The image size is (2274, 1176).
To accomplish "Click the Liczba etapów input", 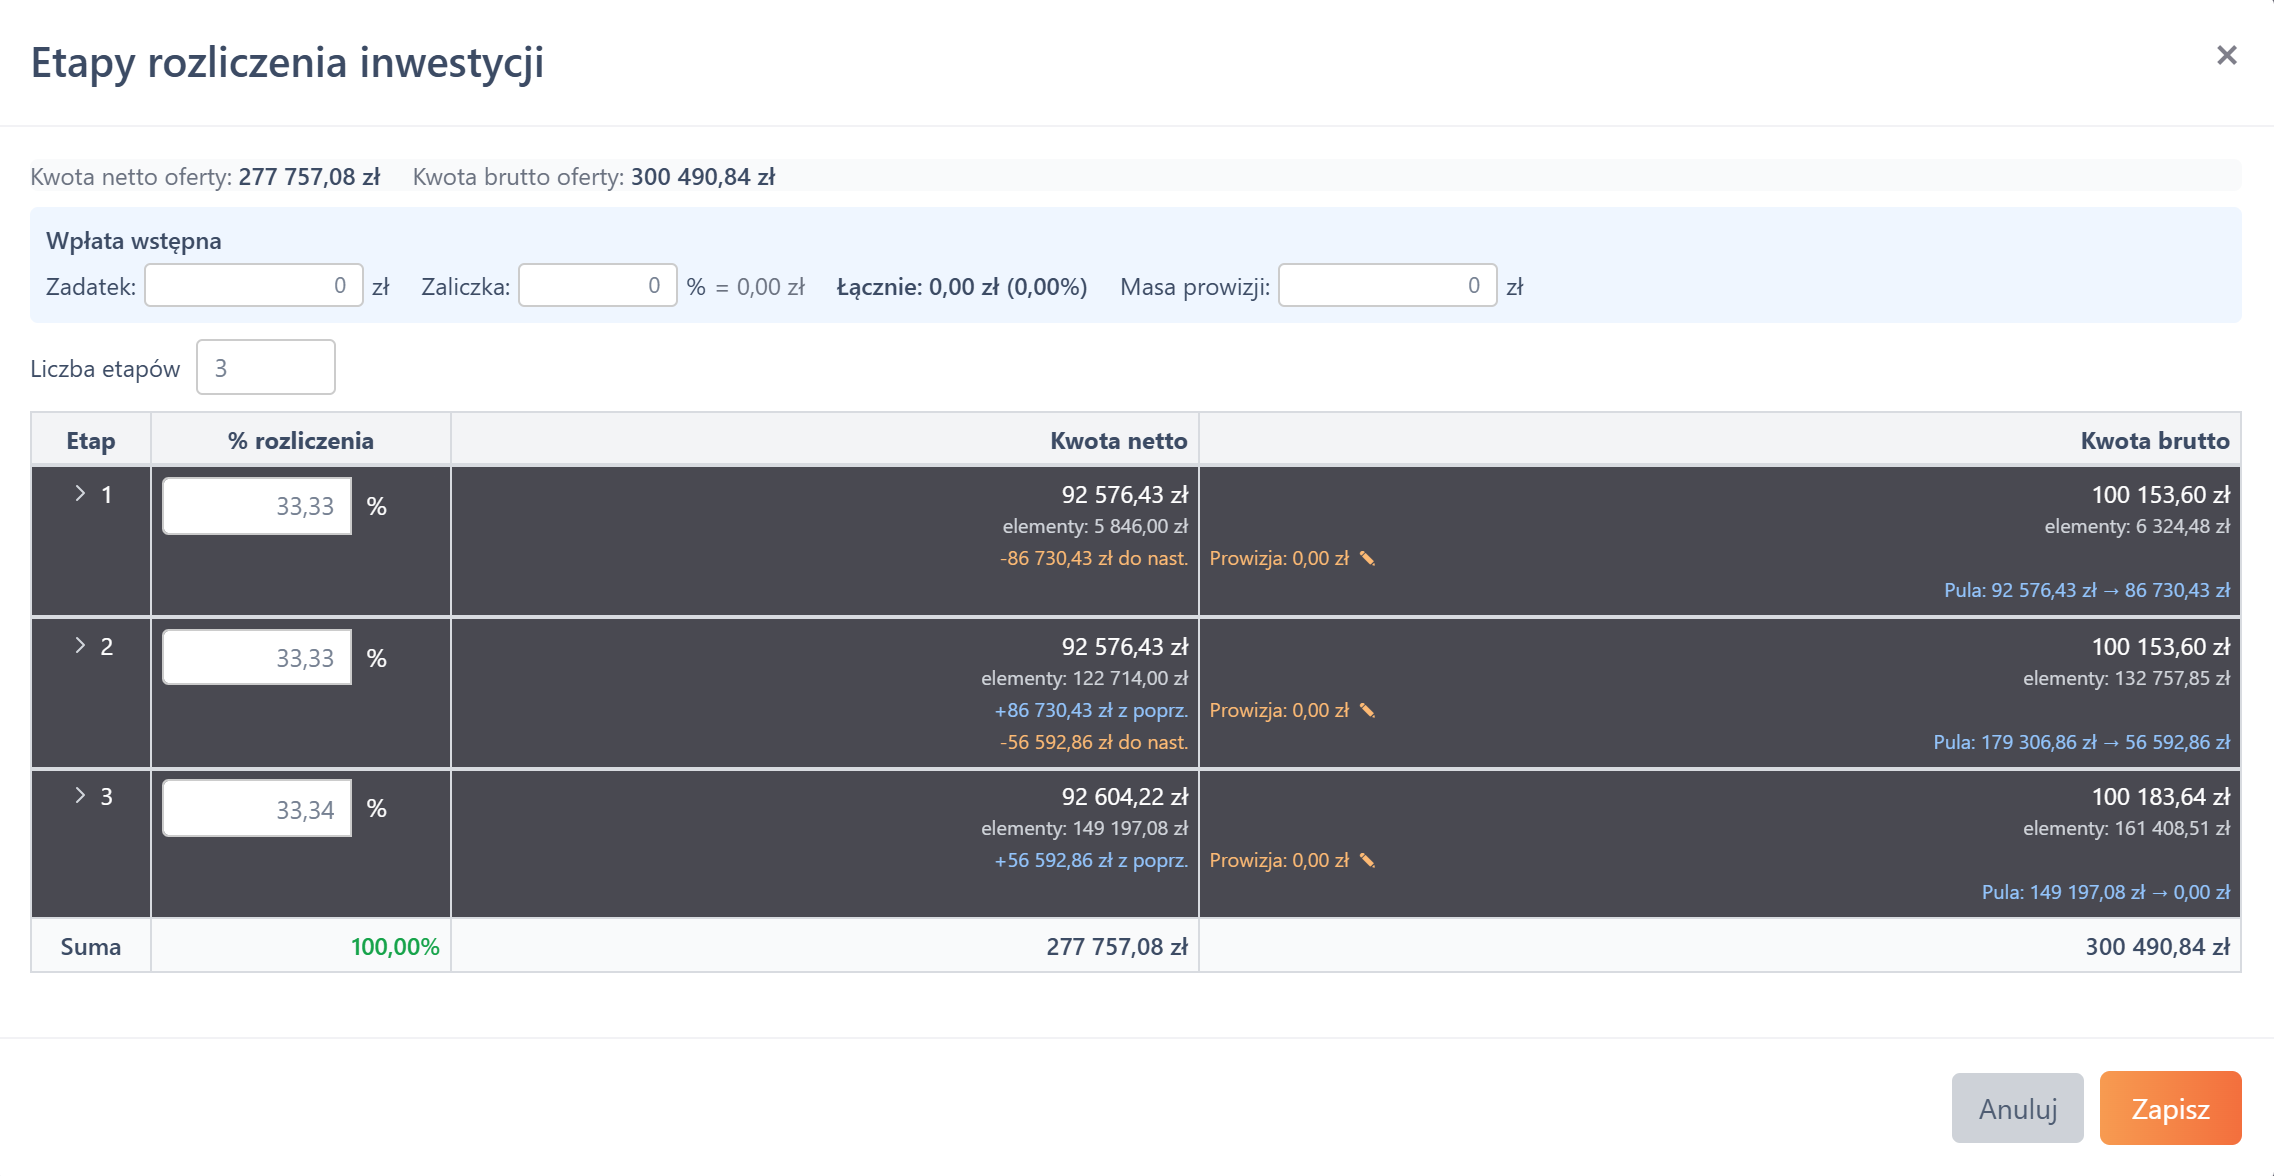I will [x=265, y=368].
